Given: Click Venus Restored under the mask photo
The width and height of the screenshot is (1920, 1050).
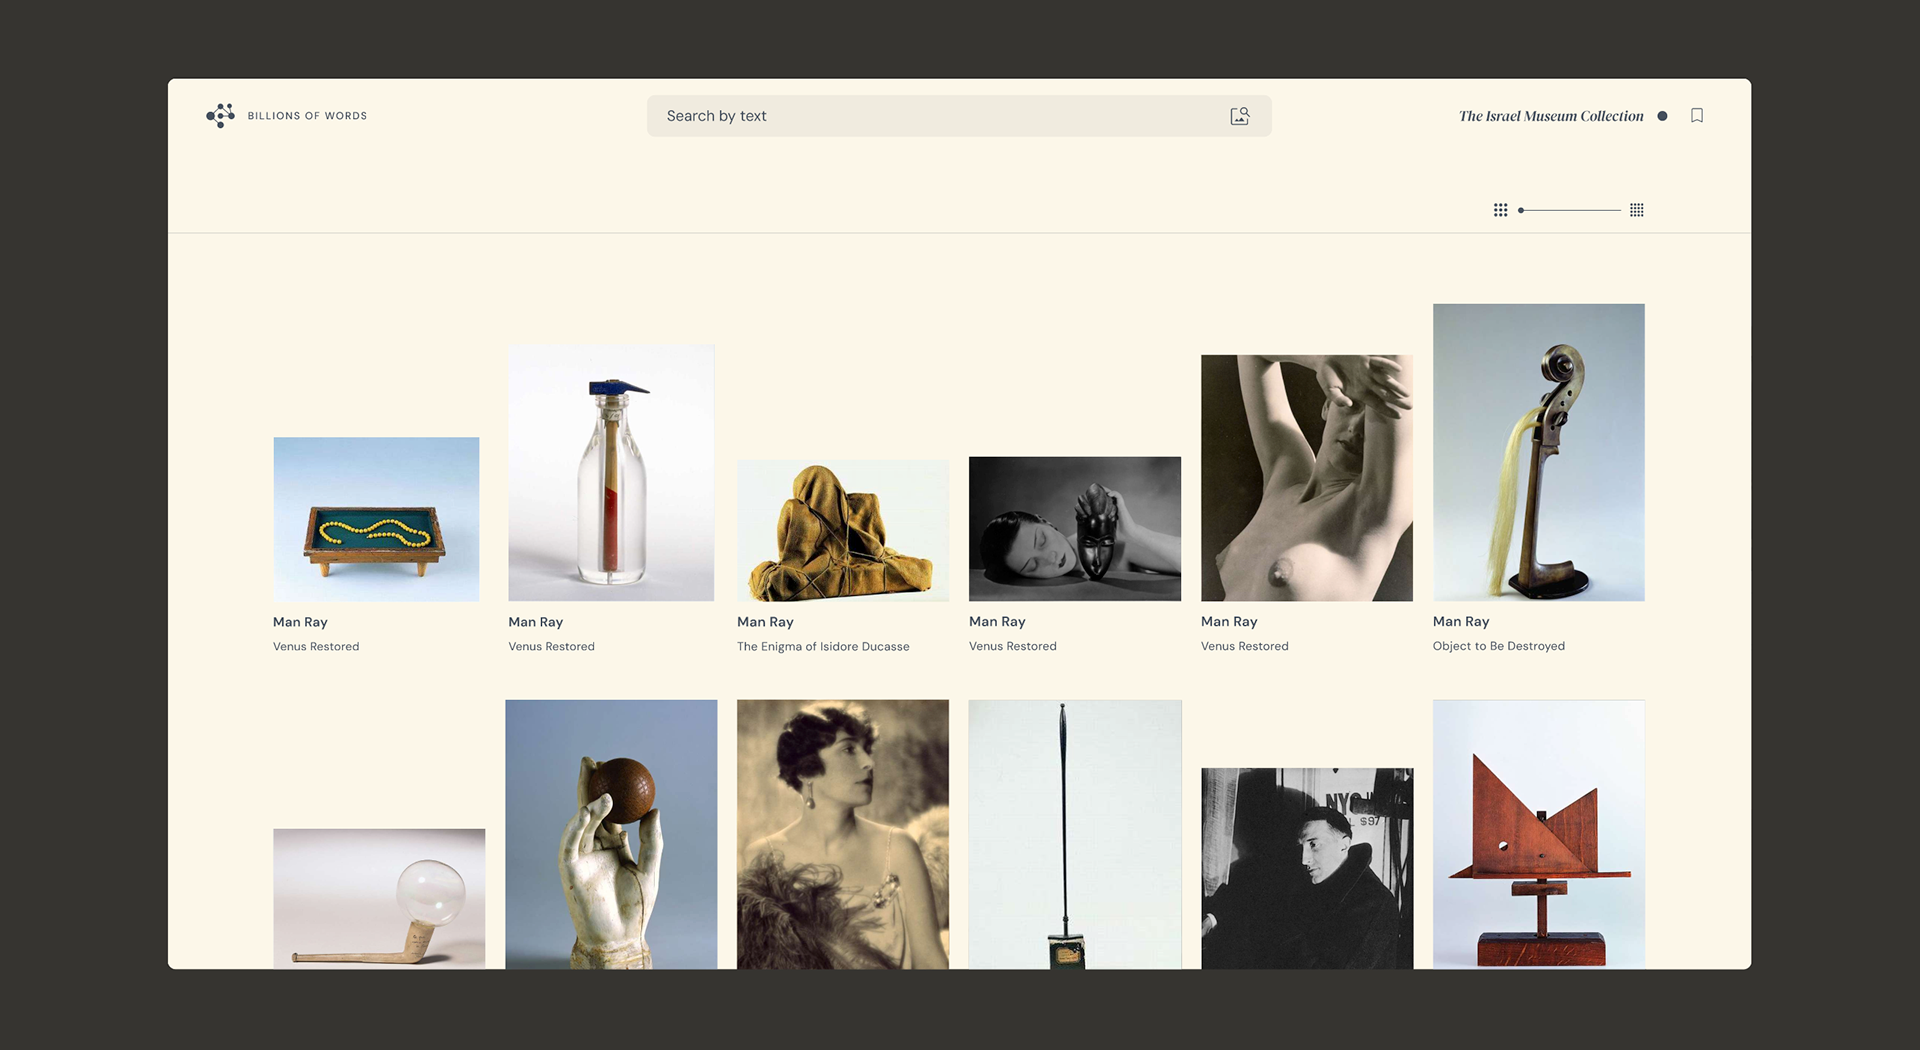Looking at the screenshot, I should tap(1012, 646).
